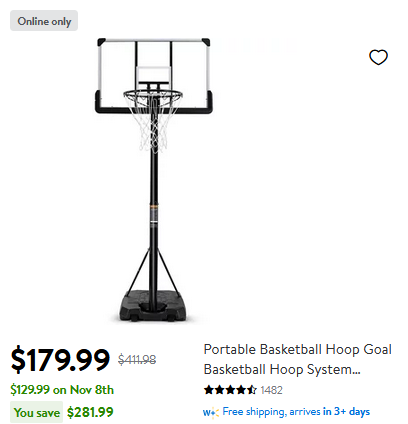
Task: Open the basketball hoop product image
Action: click(x=153, y=180)
